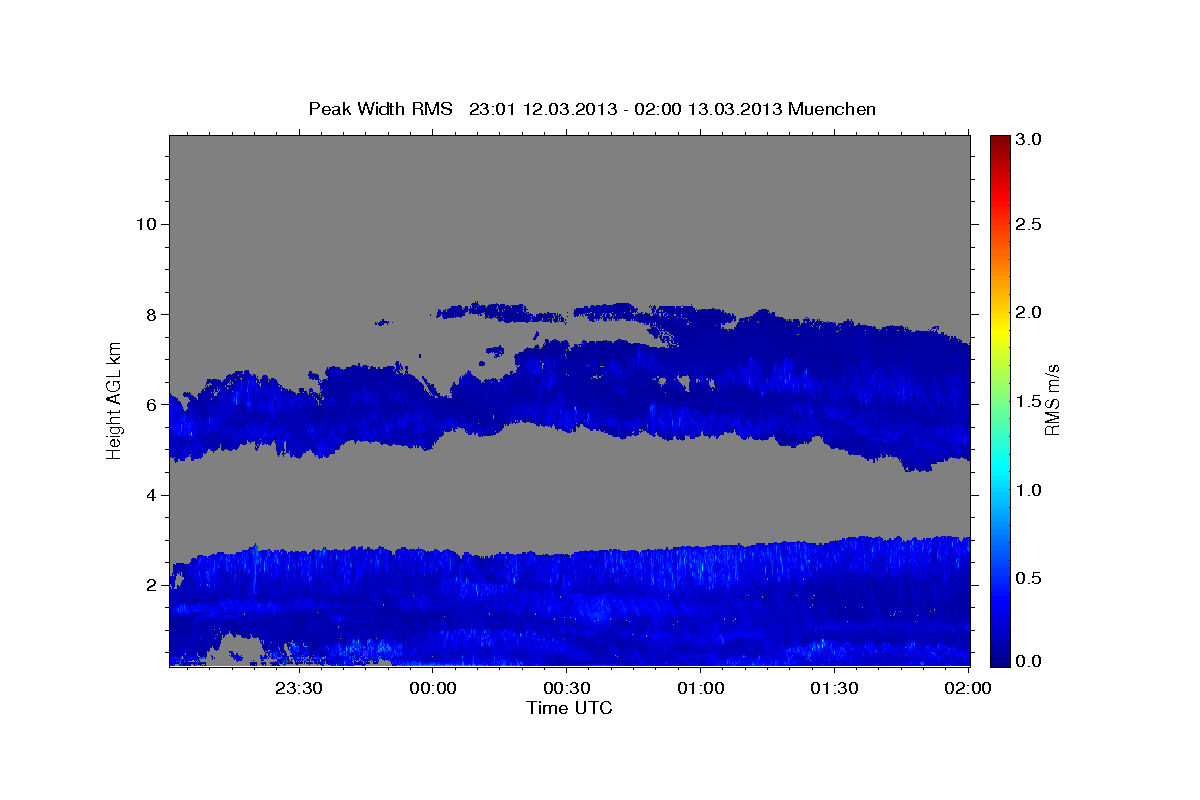Click the colorbar value 0.5
The width and height of the screenshot is (1200, 800).
1029,578
